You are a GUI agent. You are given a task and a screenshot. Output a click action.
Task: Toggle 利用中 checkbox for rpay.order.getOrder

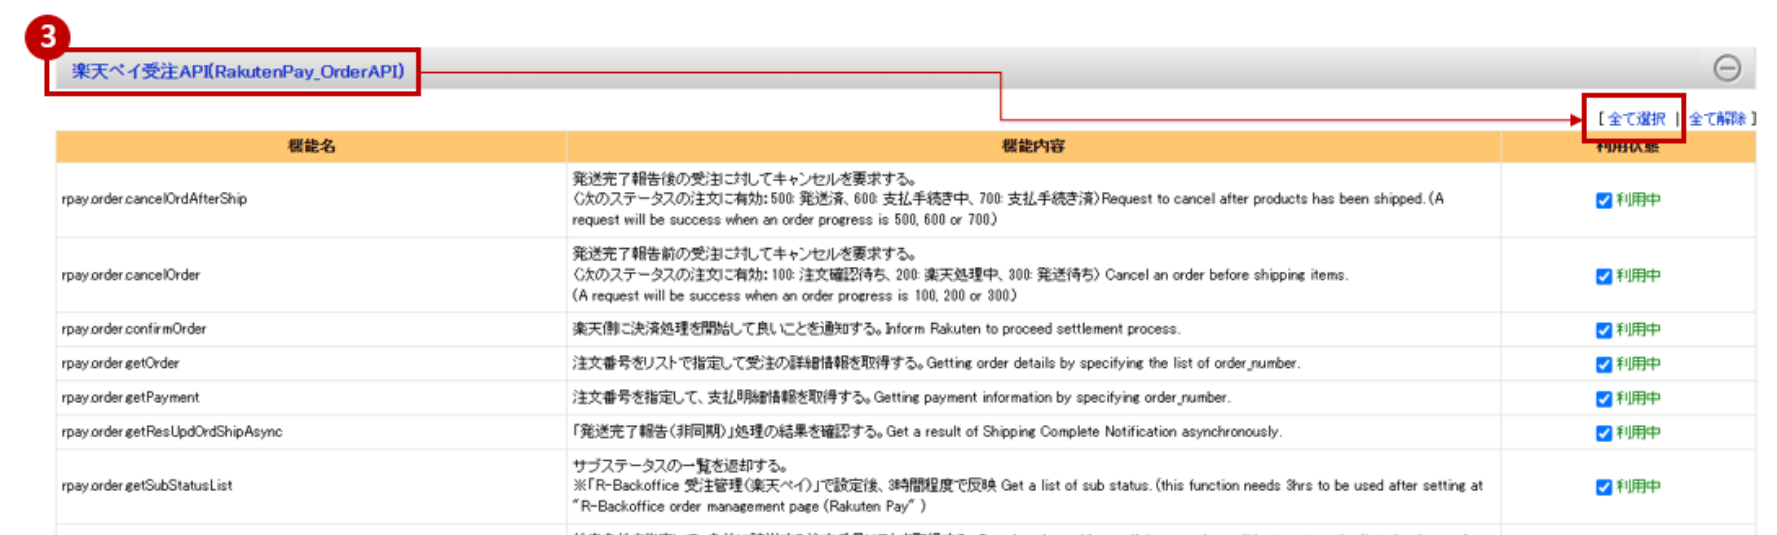click(x=1604, y=364)
